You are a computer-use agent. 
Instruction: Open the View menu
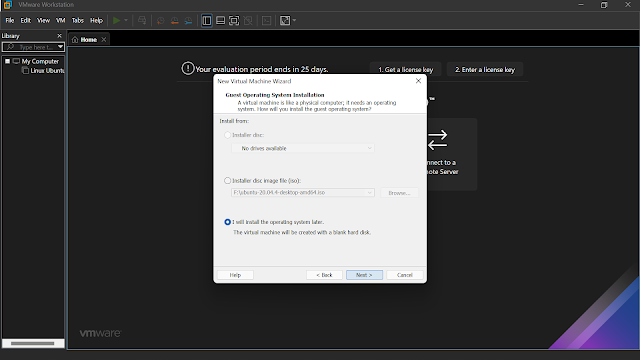(43, 20)
